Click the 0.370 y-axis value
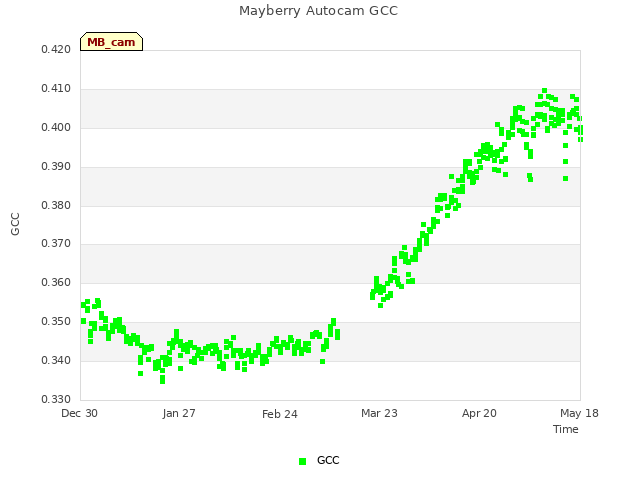This screenshot has width=640, height=480. click(x=56, y=244)
